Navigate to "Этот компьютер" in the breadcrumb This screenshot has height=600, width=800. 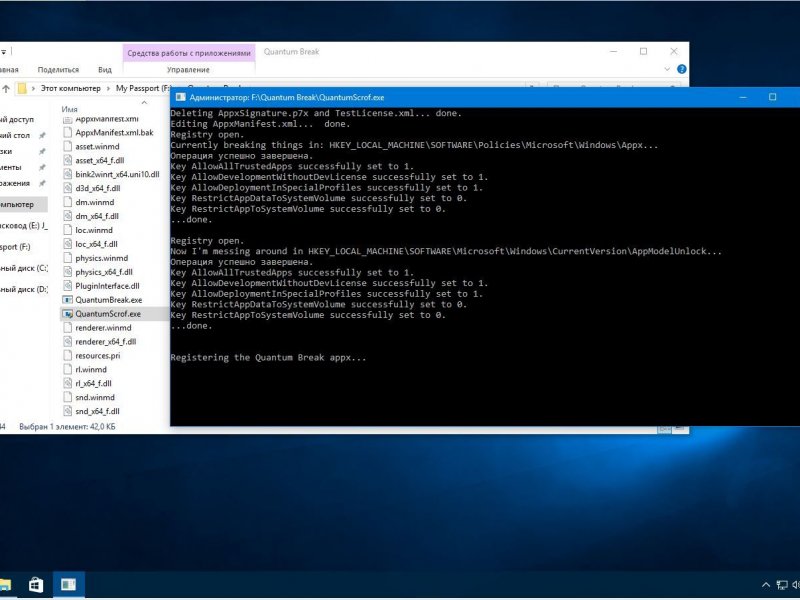tap(70, 88)
